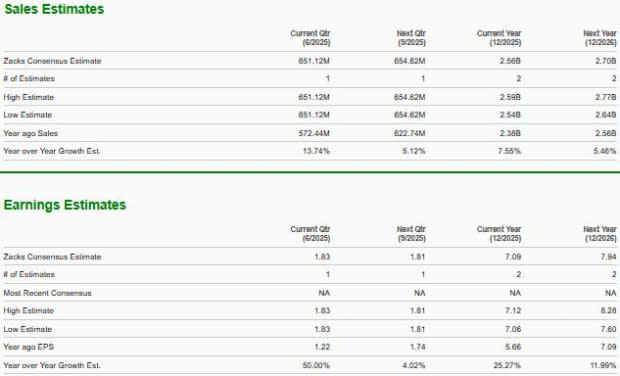The width and height of the screenshot is (620, 376).
Task: Select the 1.74 year ago EPS value
Action: click(x=418, y=347)
